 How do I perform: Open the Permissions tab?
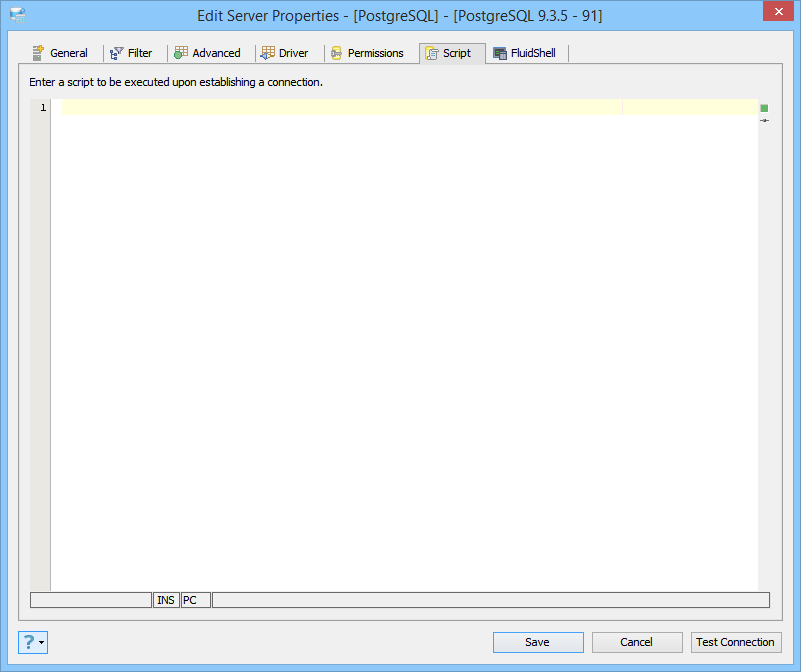(x=368, y=53)
